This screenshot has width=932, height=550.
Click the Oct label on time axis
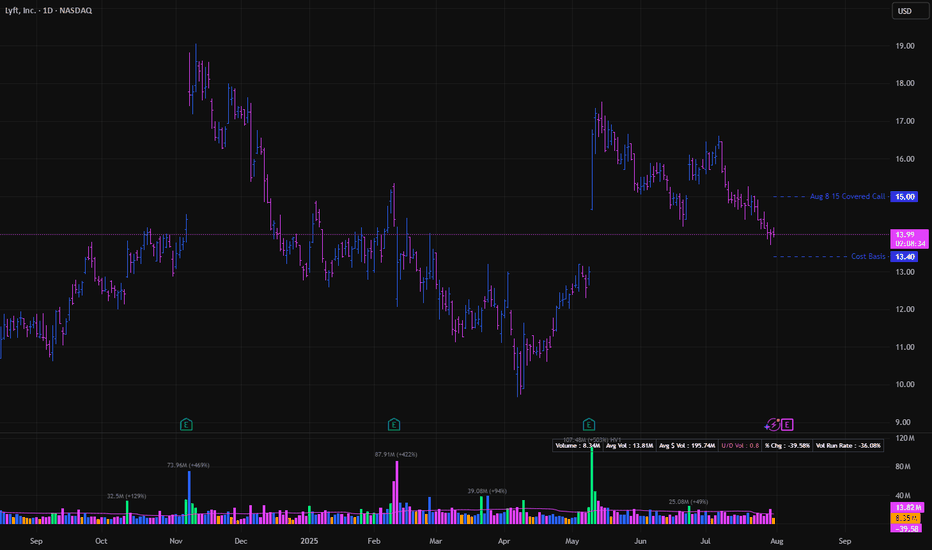click(x=101, y=541)
